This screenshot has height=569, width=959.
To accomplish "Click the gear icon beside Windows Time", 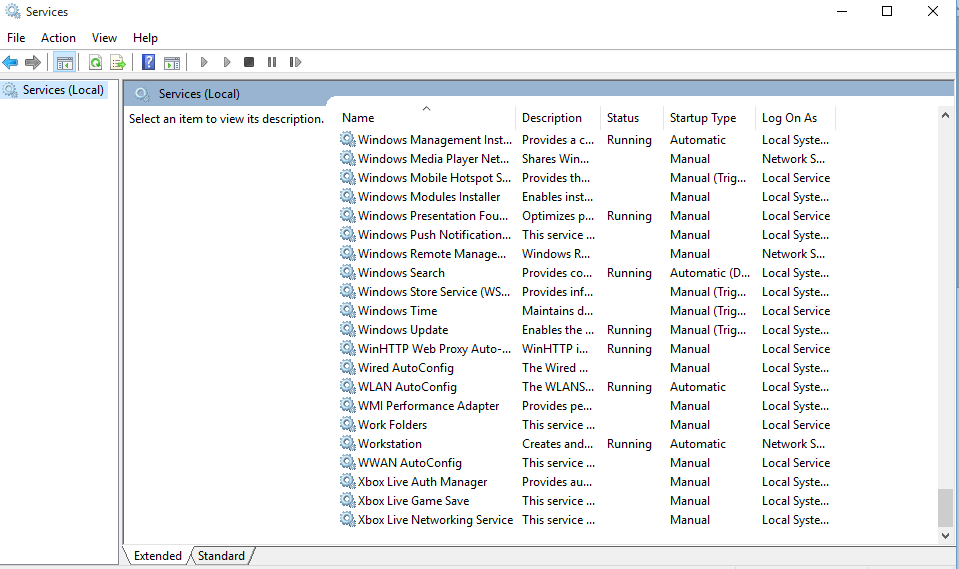I will [348, 310].
